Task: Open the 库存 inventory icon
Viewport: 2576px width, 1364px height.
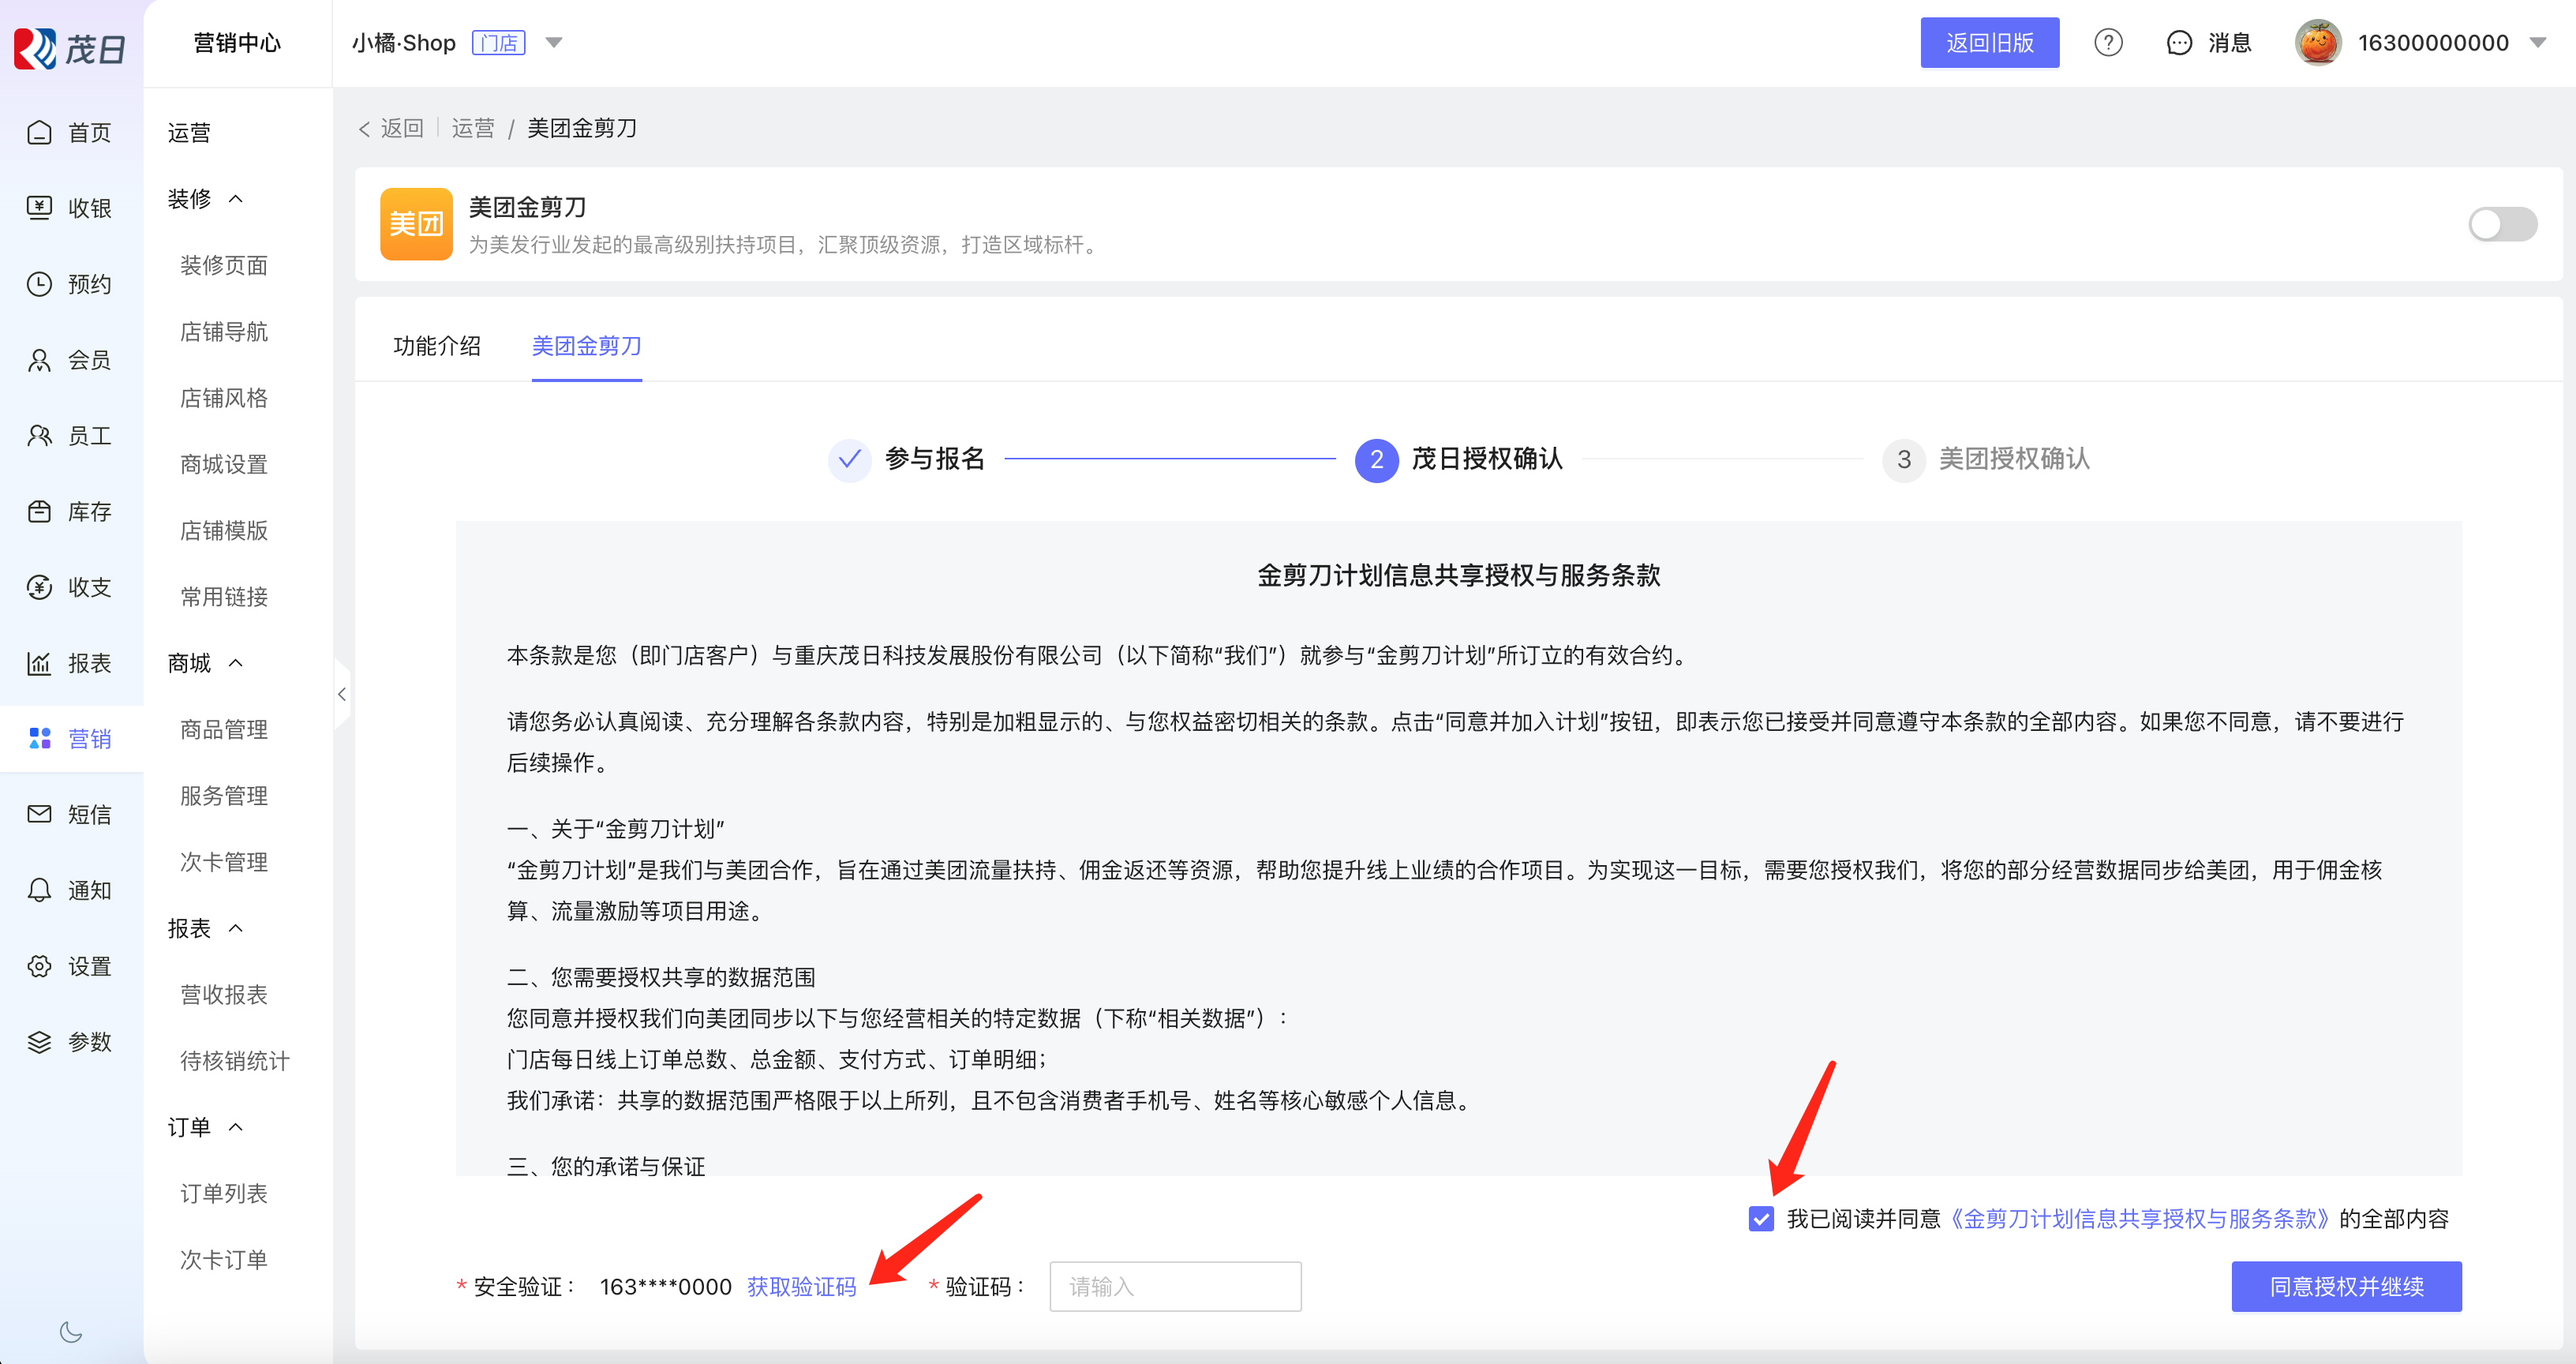Action: click(39, 511)
